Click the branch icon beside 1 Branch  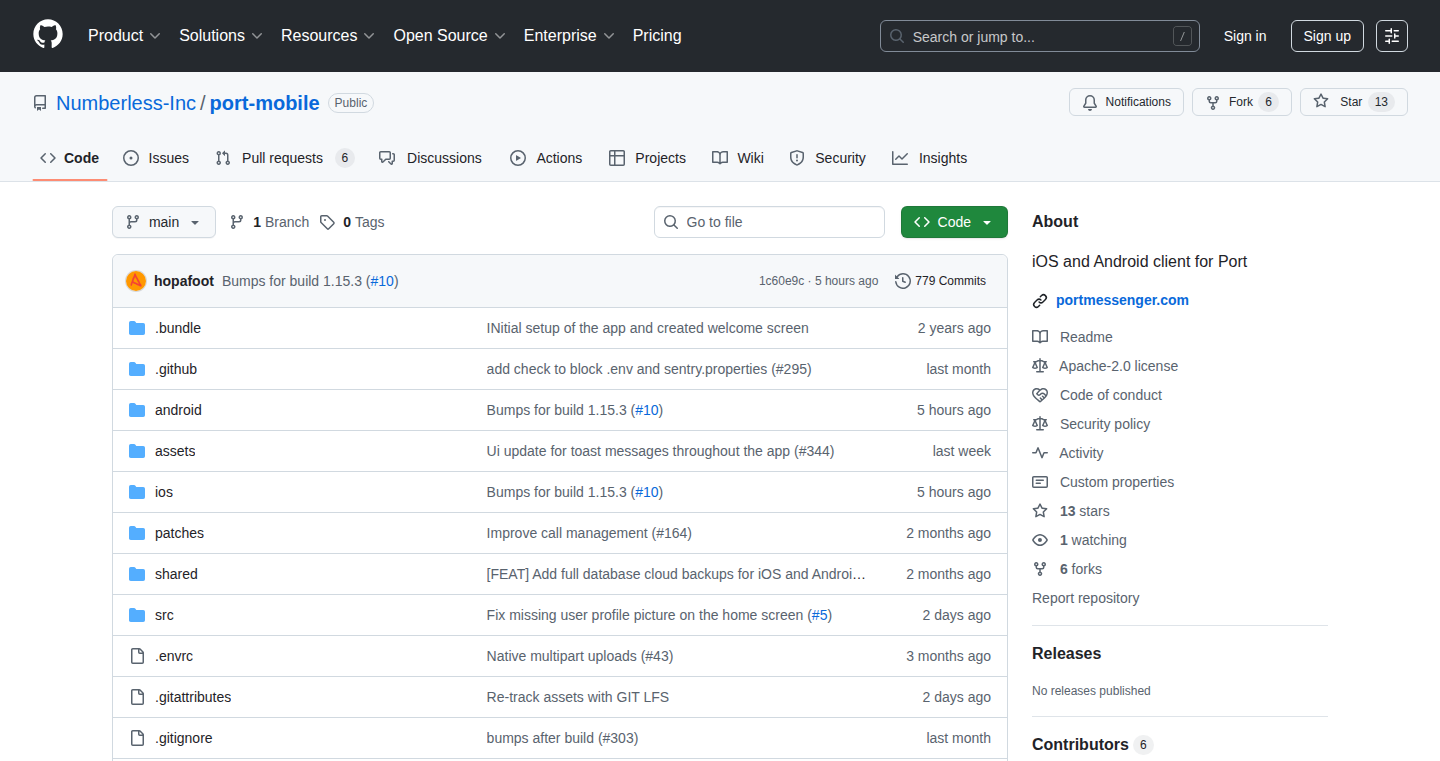pyautogui.click(x=237, y=222)
